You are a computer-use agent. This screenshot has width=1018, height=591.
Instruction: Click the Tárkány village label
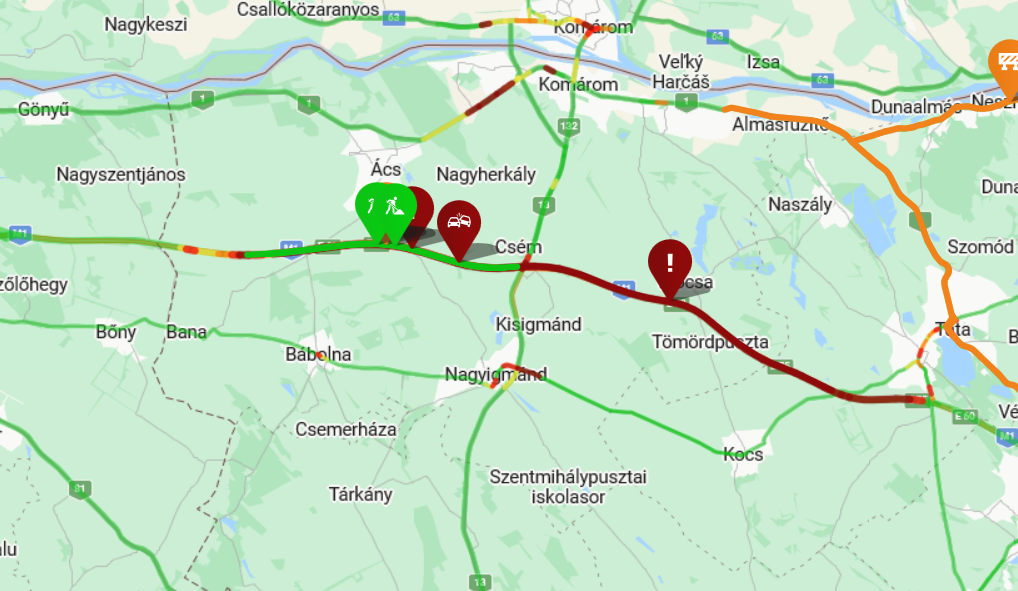(x=360, y=494)
